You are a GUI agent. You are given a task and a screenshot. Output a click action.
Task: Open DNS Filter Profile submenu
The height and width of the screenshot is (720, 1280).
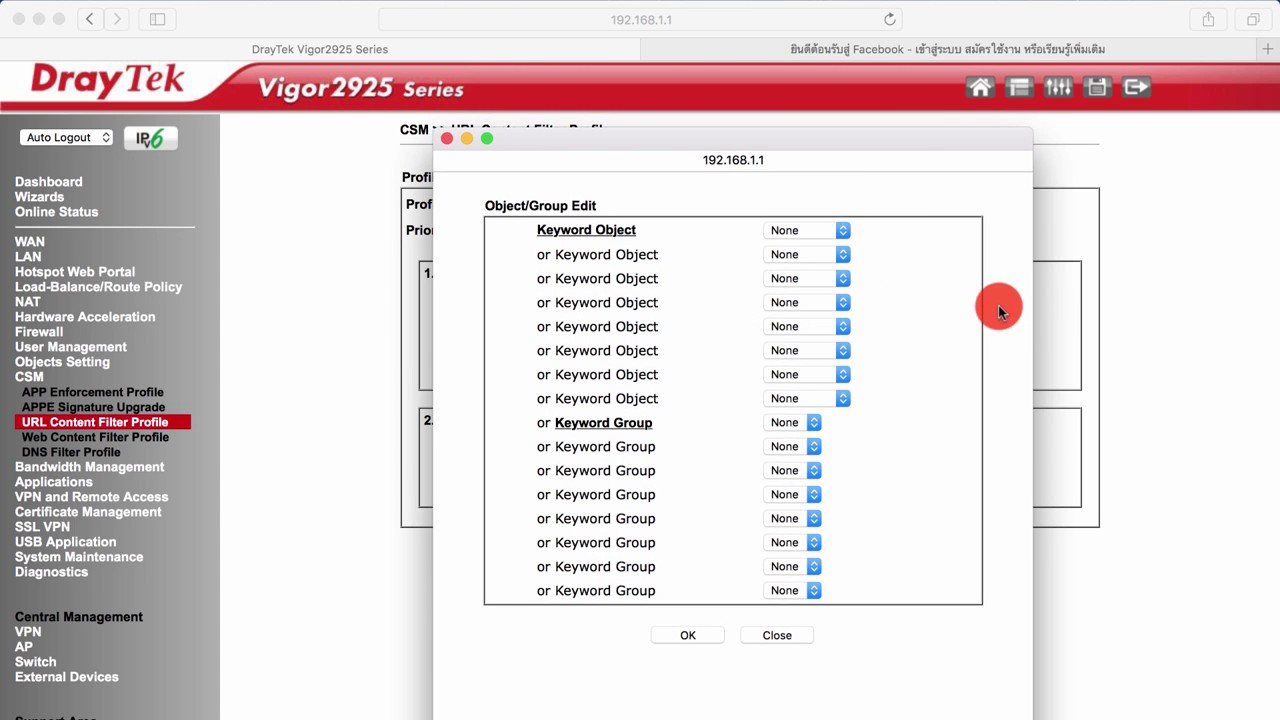pyautogui.click(x=71, y=452)
